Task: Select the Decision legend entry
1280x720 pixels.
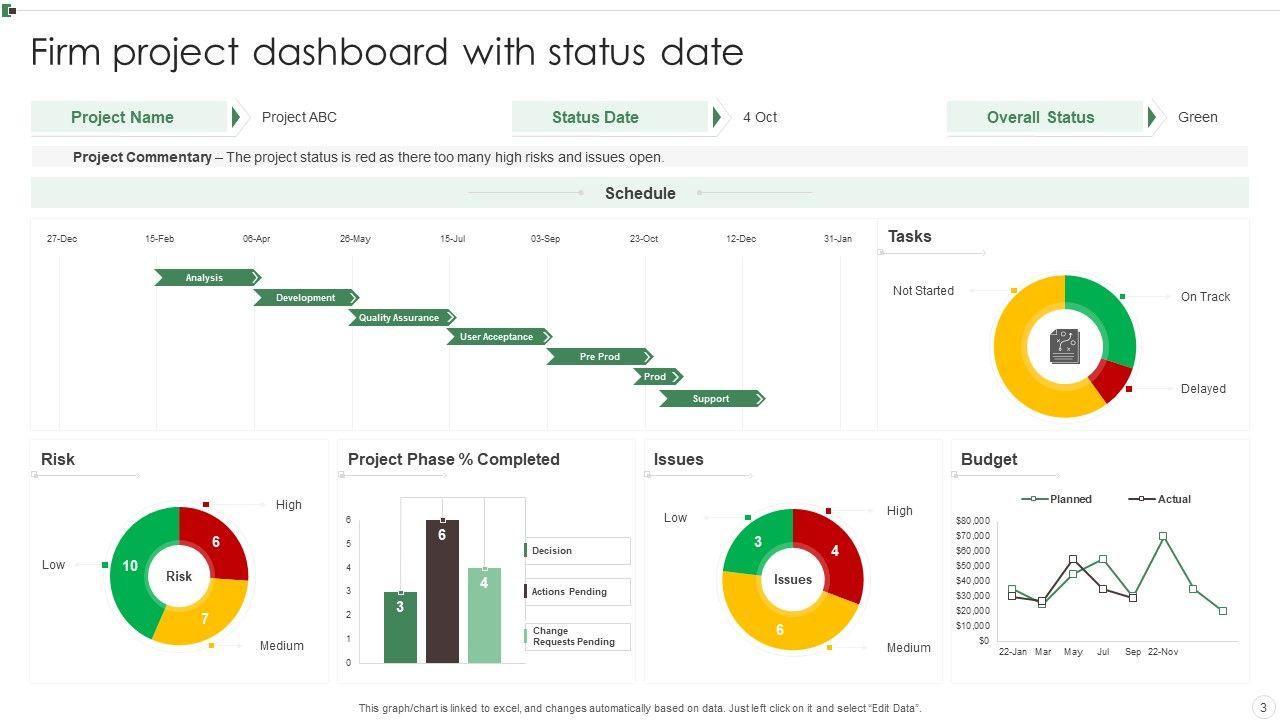Action: pyautogui.click(x=577, y=551)
